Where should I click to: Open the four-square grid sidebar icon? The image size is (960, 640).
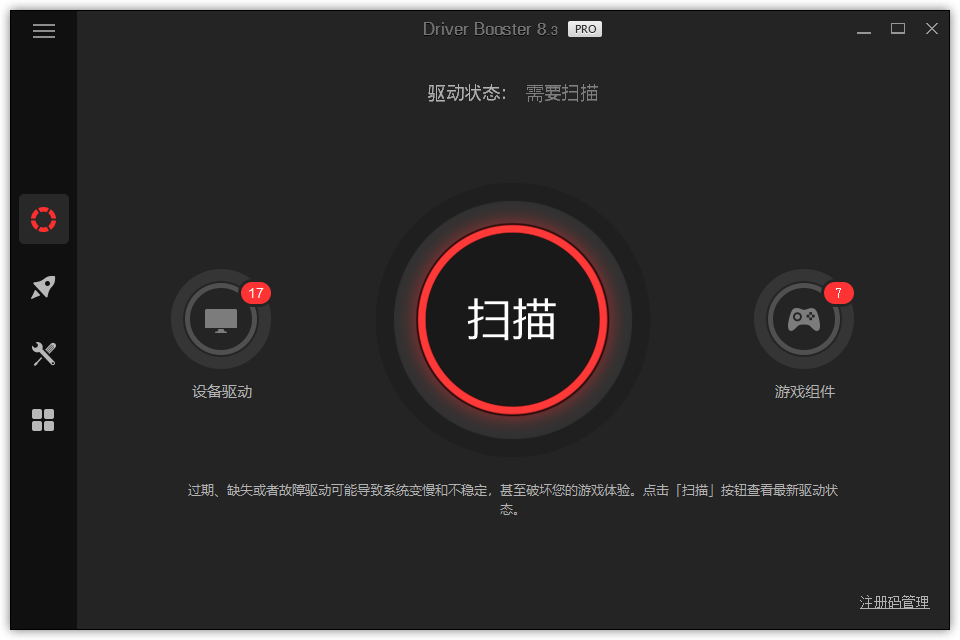click(43, 420)
